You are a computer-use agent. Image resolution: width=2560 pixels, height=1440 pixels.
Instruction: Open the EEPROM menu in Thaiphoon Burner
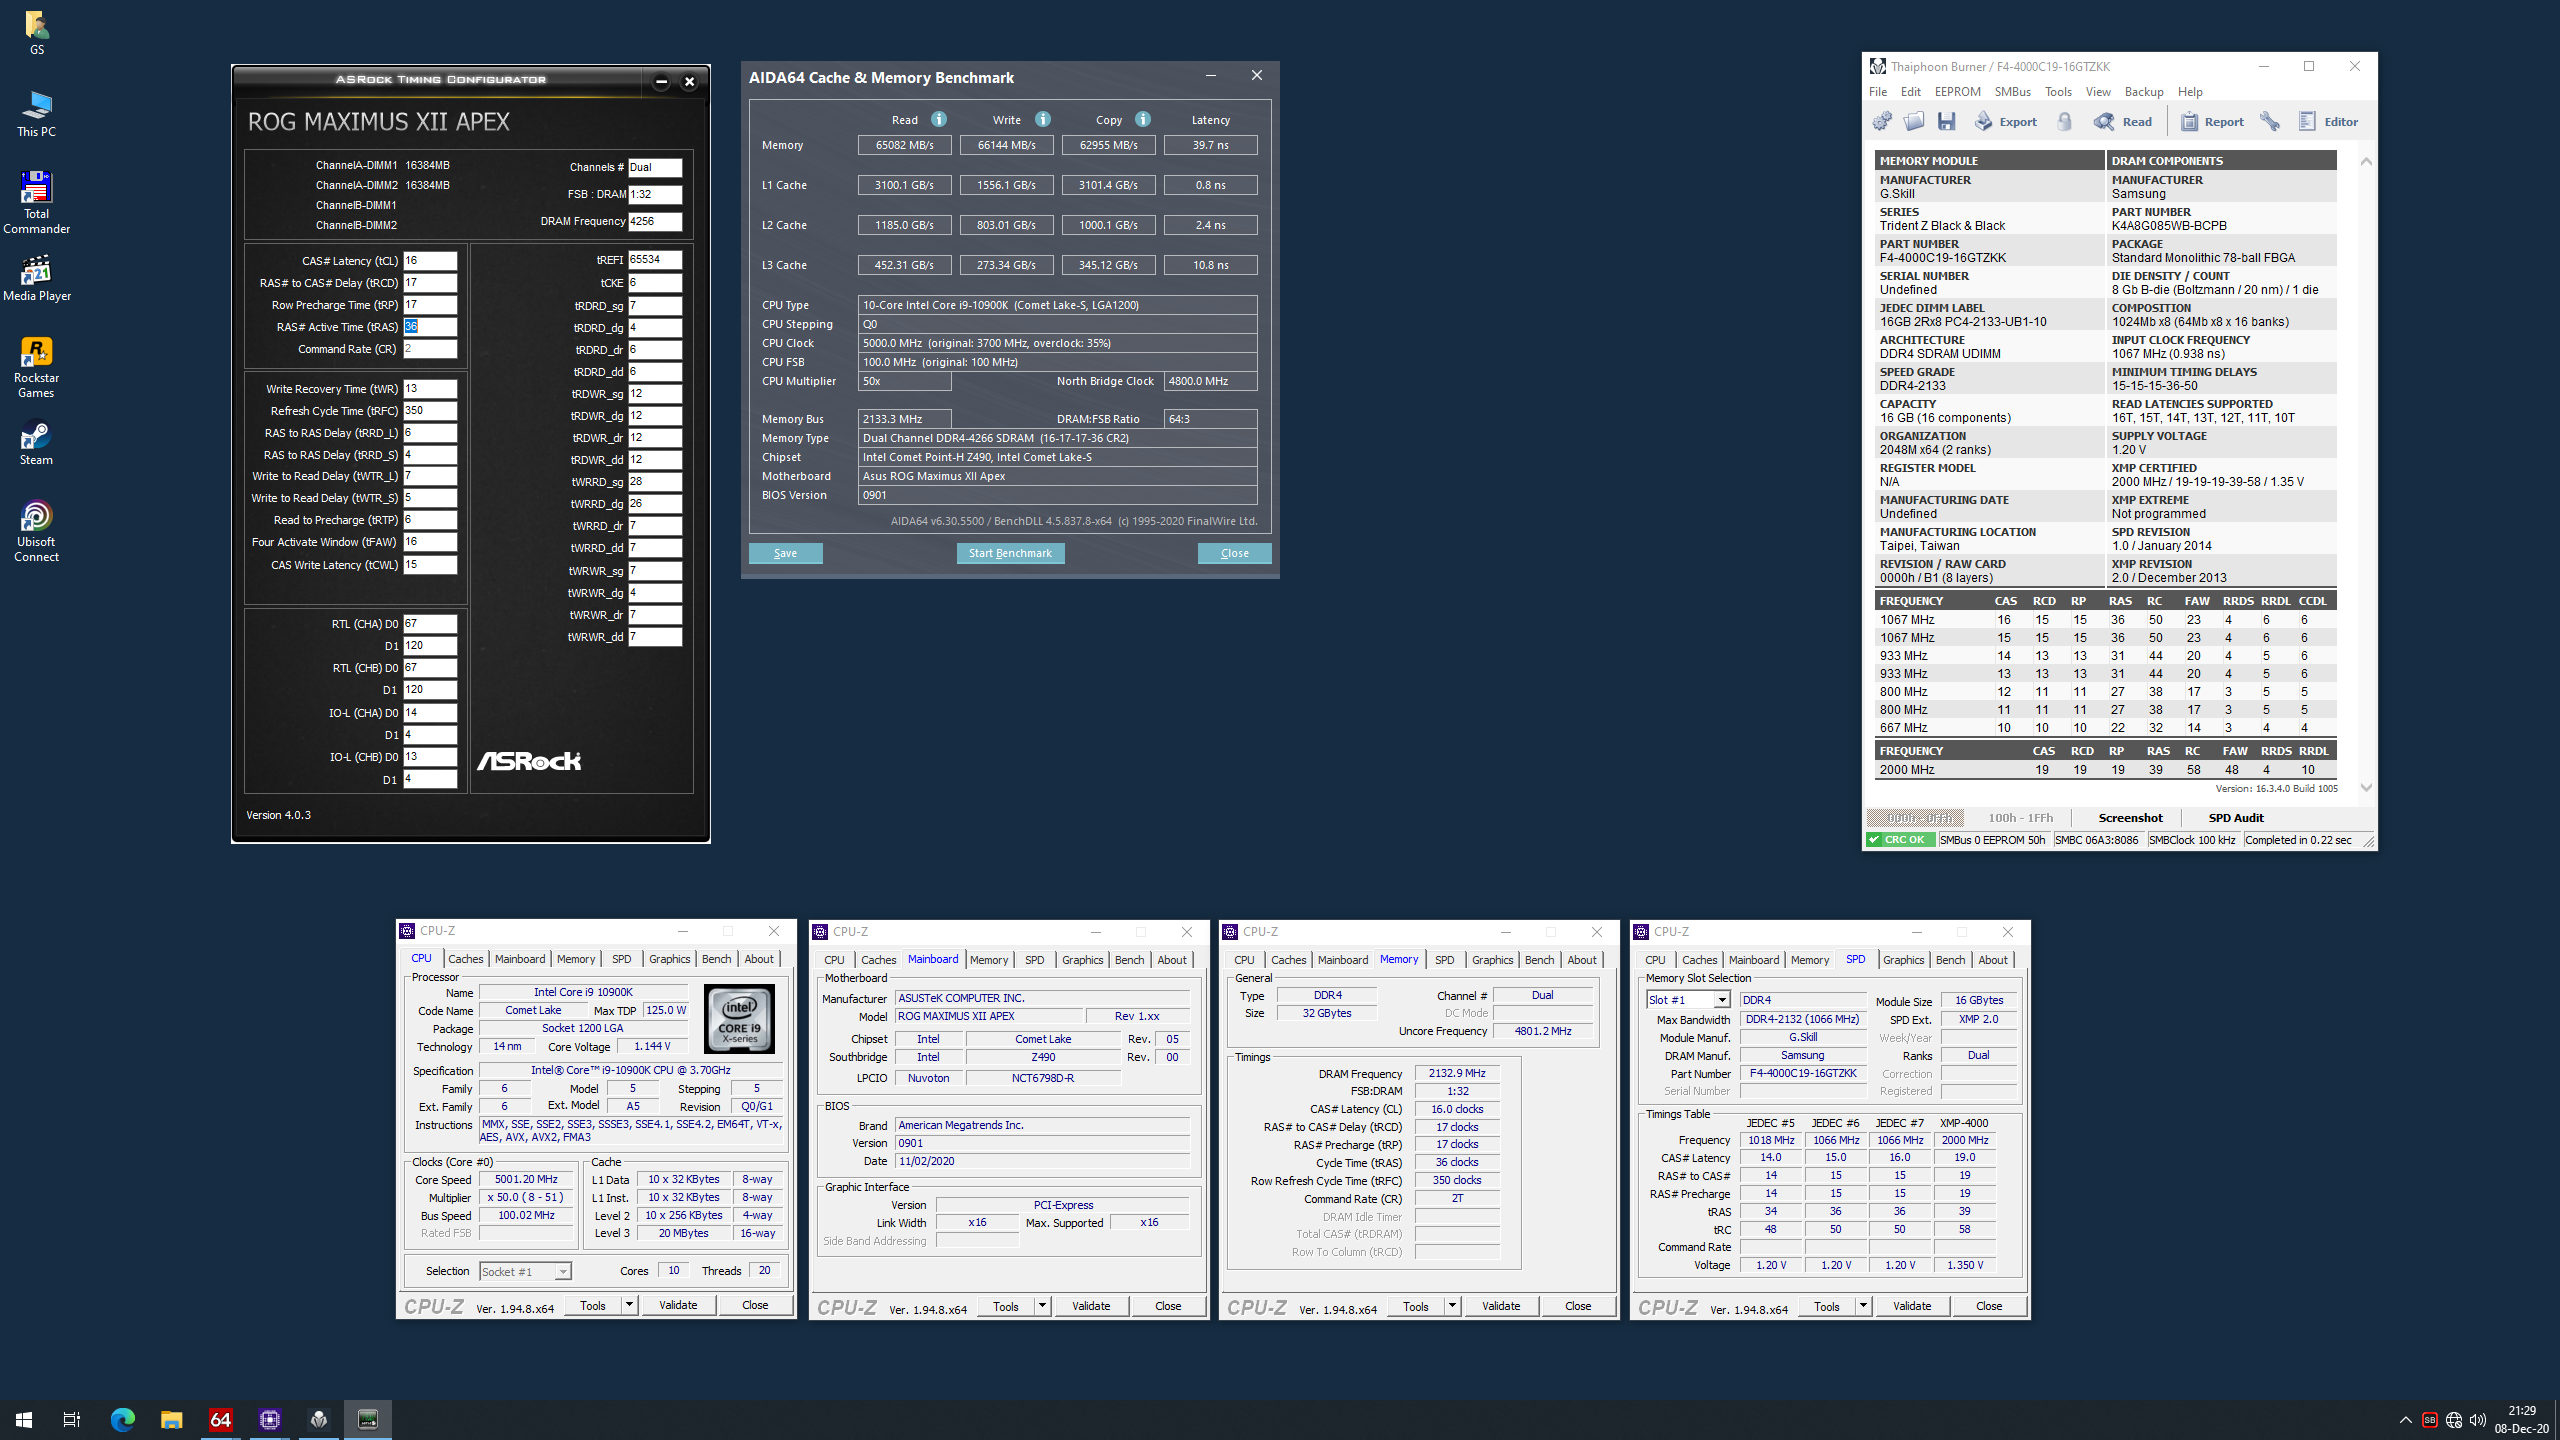(1957, 91)
